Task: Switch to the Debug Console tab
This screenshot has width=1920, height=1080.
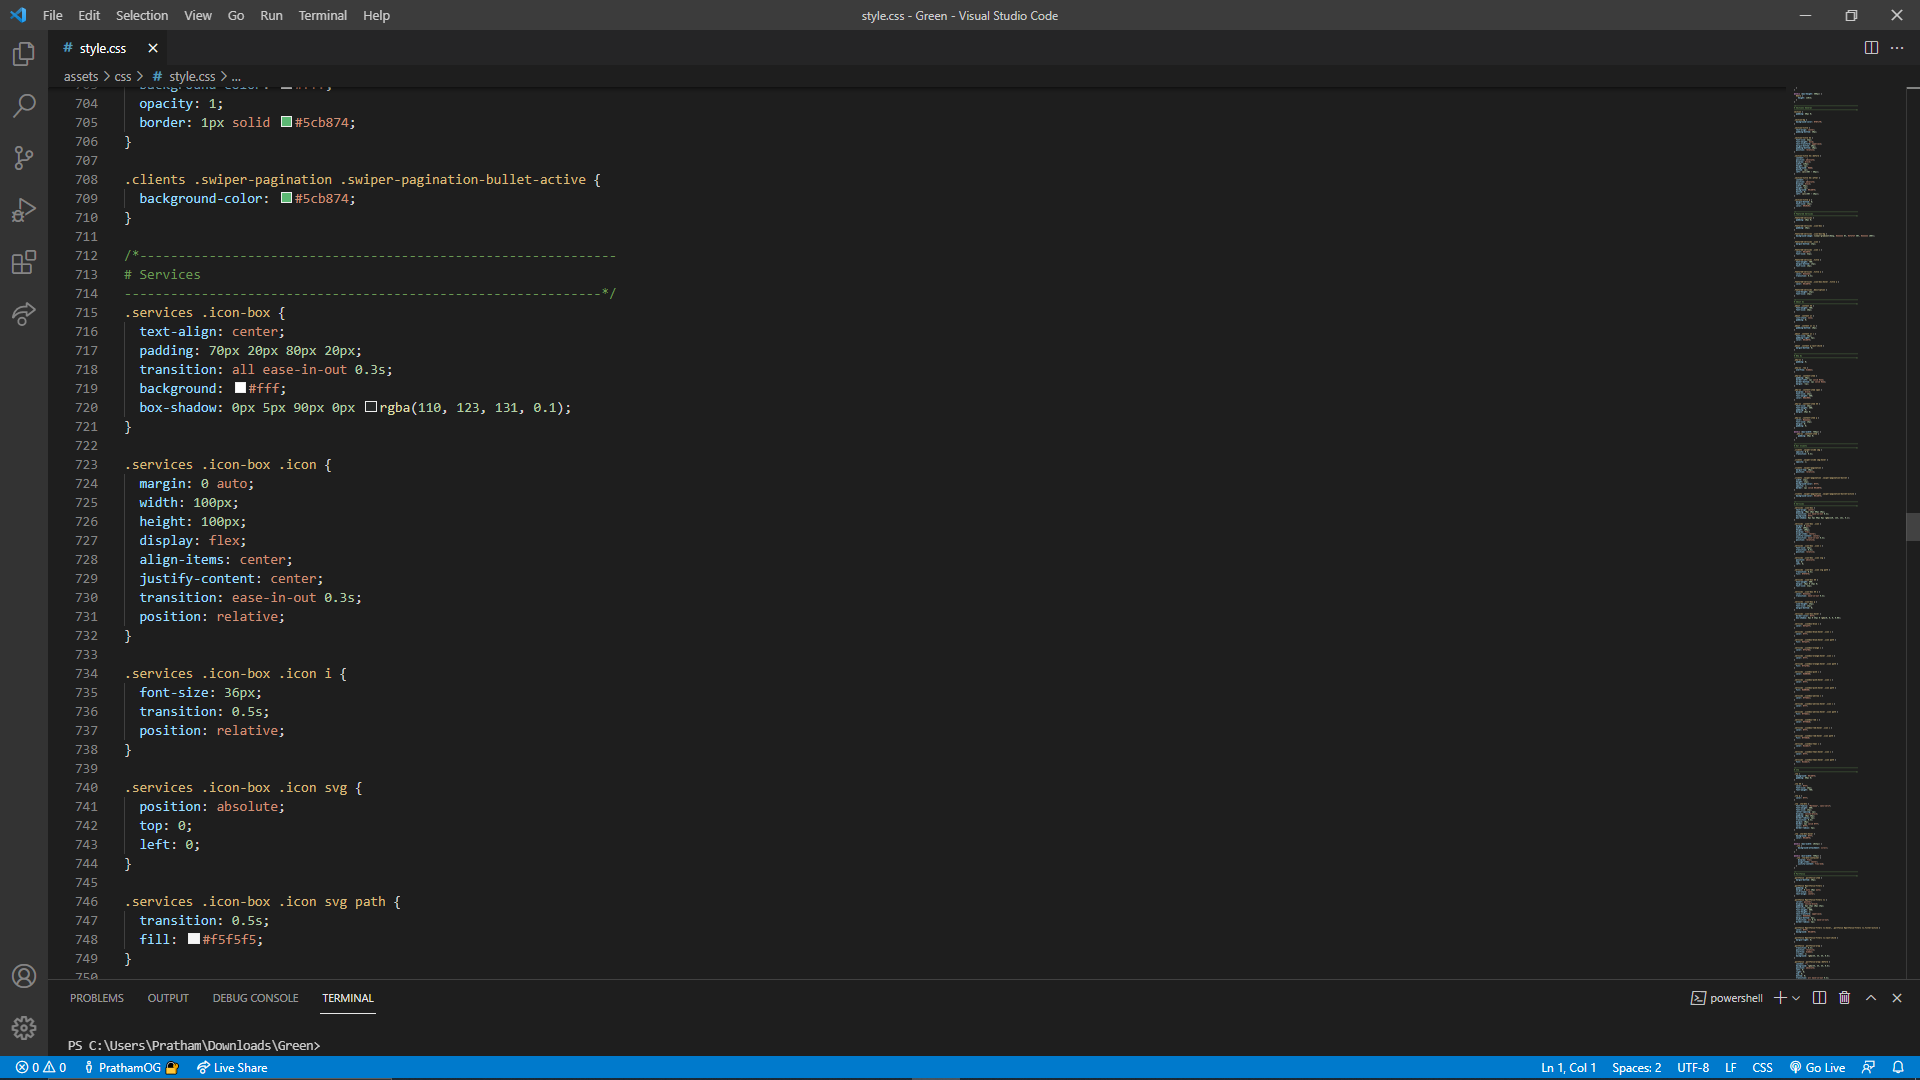Action: tap(255, 998)
